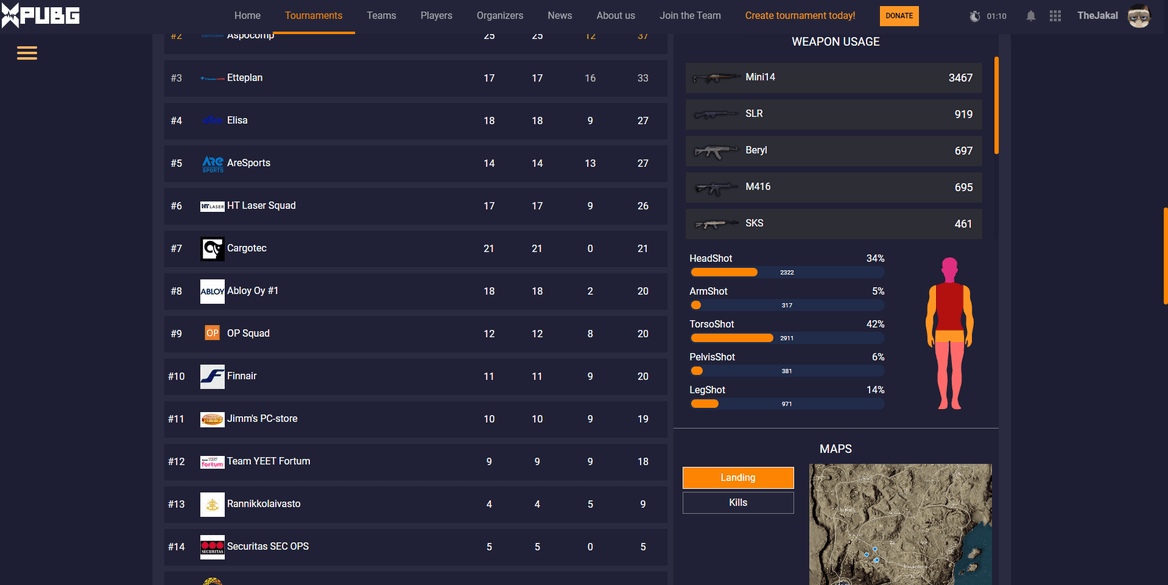Click the M416 weapon icon

(x=715, y=187)
